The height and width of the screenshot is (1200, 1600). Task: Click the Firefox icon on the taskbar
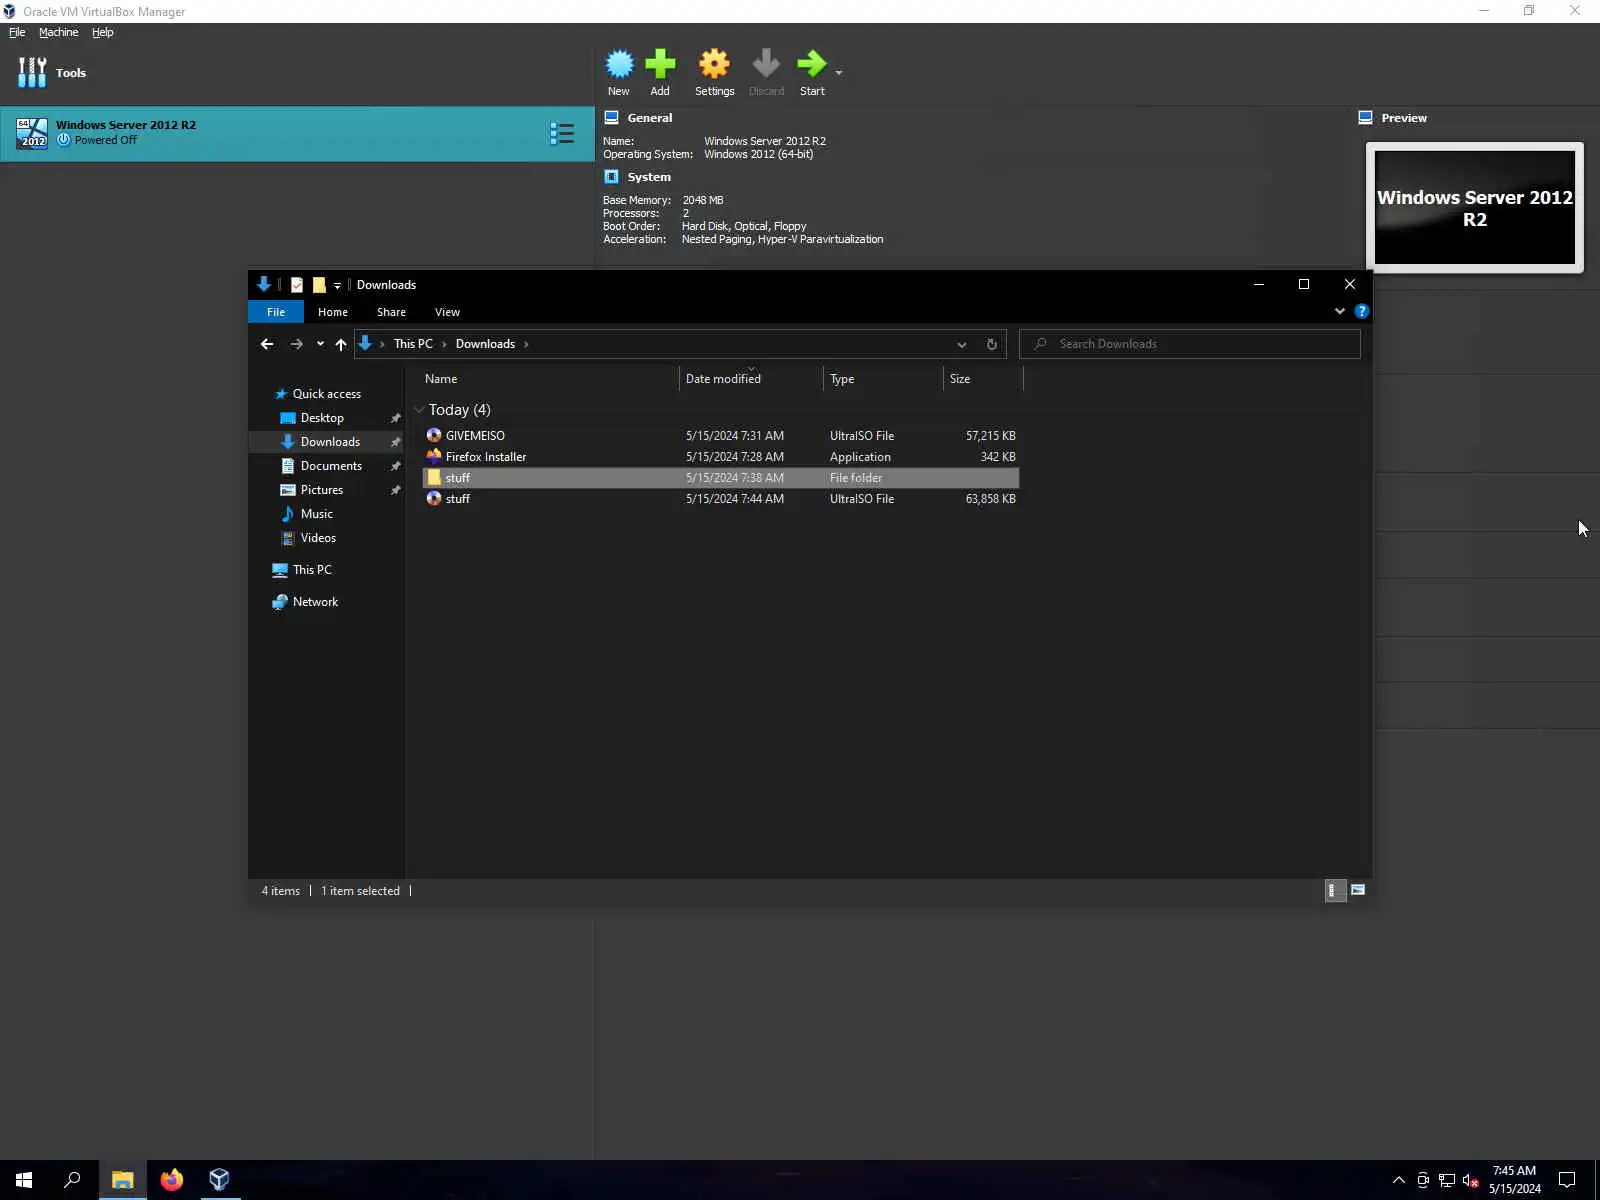tap(171, 1180)
